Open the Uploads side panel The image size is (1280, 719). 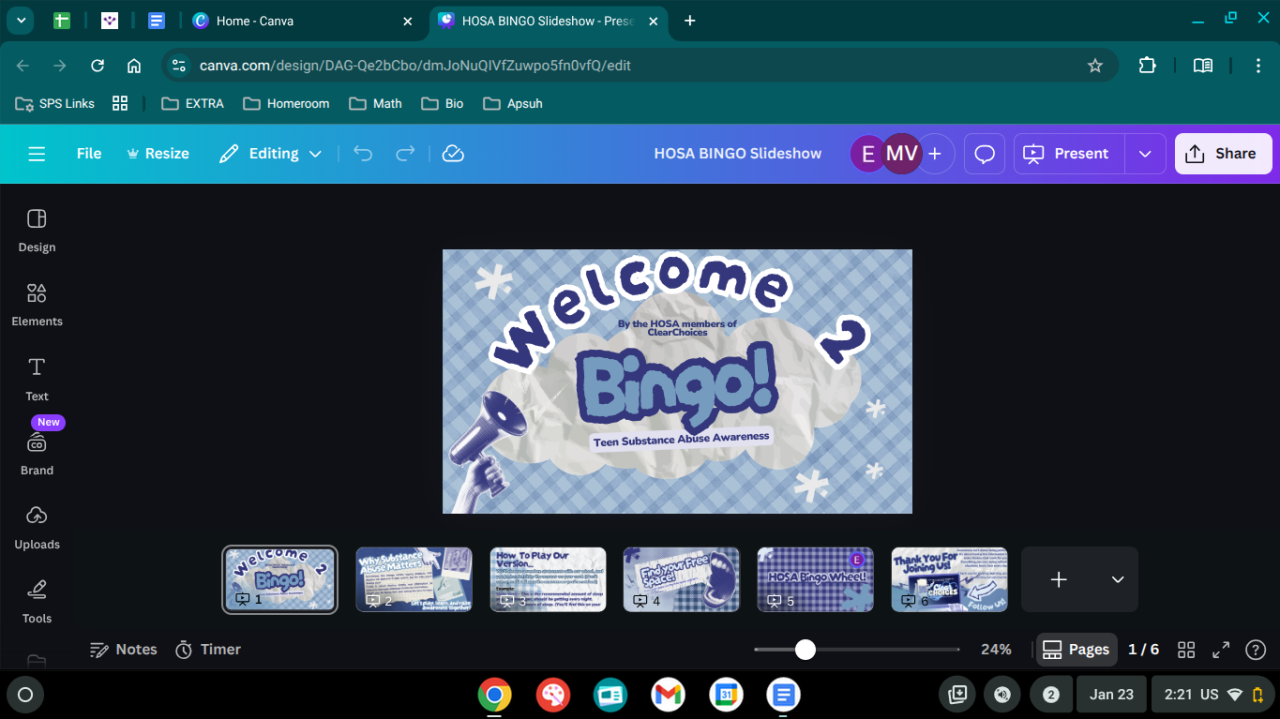coord(37,527)
